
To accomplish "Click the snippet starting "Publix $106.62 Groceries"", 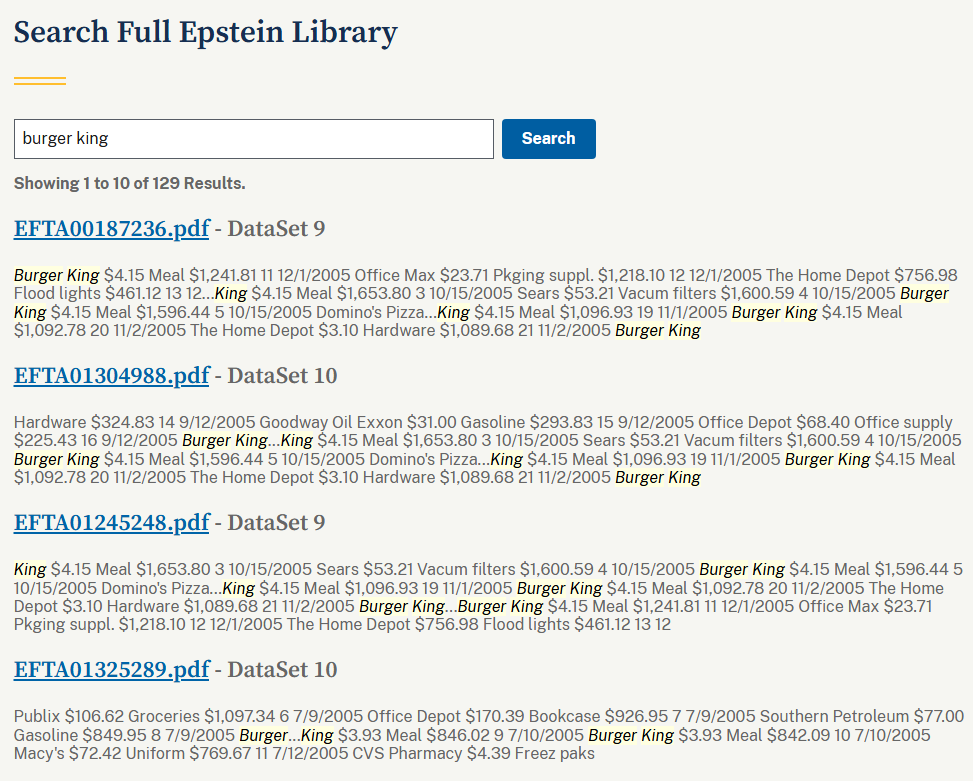I will 489,735.
